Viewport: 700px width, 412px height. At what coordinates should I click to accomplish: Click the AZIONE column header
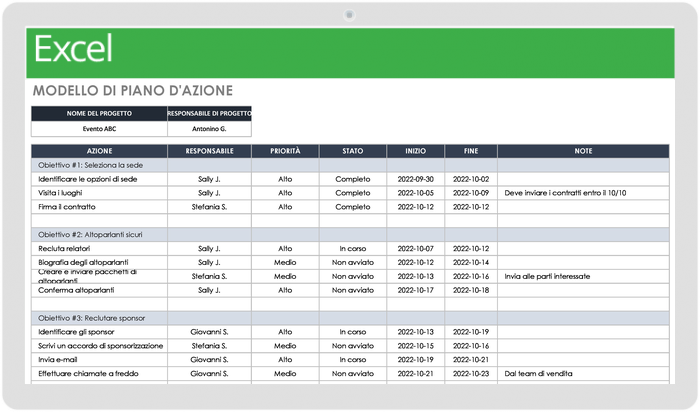[x=99, y=151]
